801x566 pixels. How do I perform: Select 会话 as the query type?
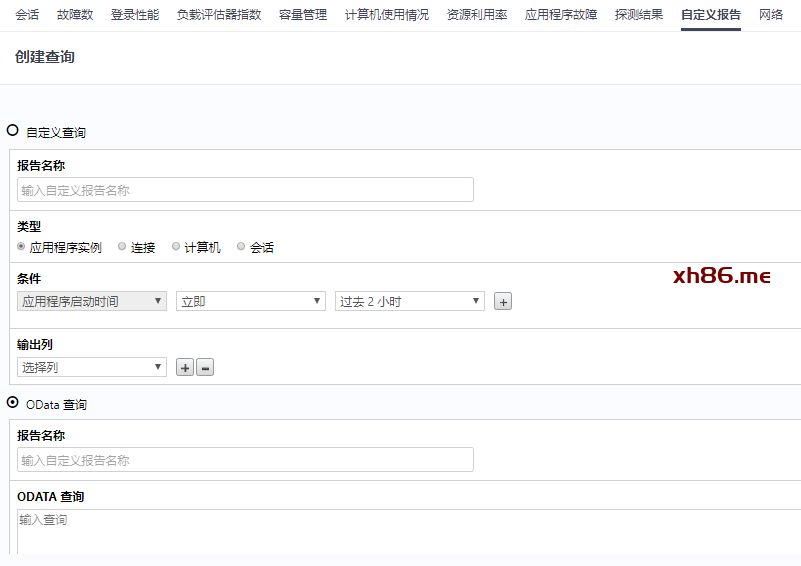(x=241, y=247)
